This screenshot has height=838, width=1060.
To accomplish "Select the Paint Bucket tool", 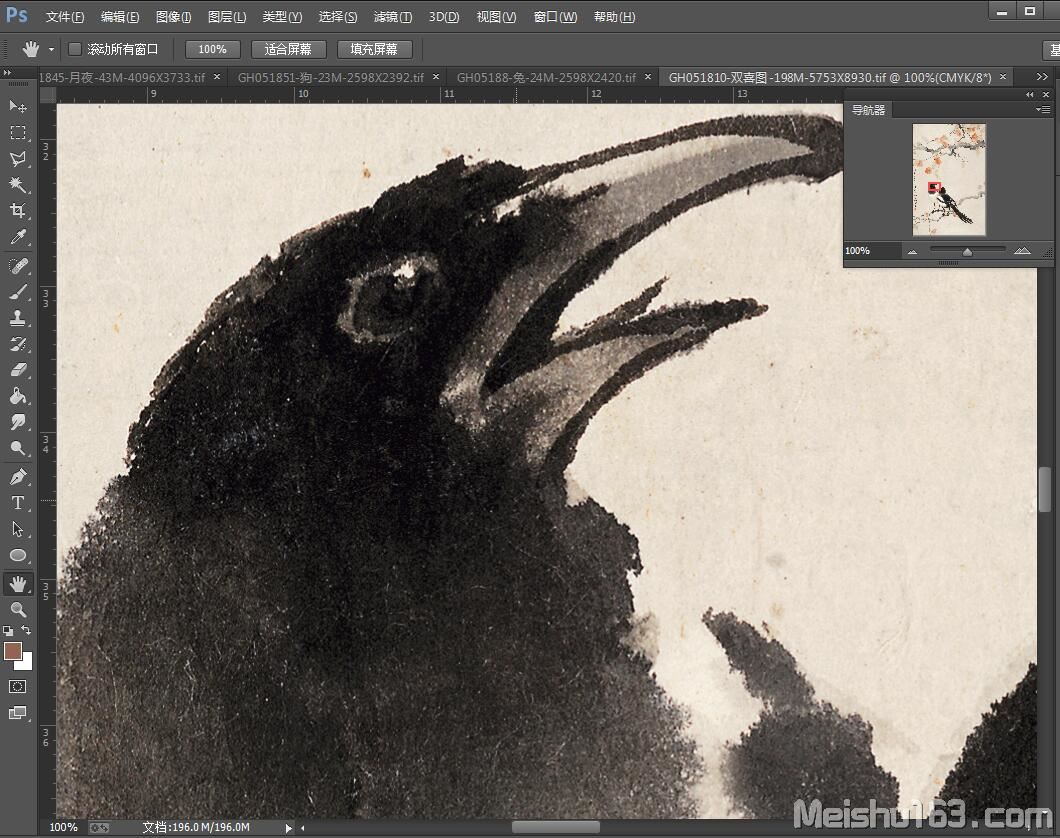I will 18,396.
